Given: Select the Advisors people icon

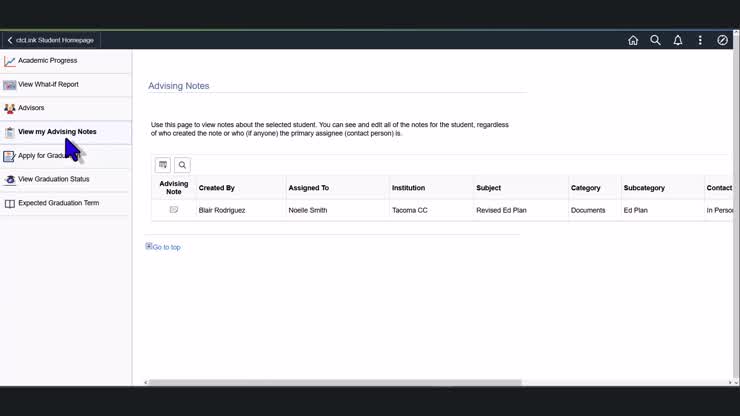Looking at the screenshot, I should 9,109.
